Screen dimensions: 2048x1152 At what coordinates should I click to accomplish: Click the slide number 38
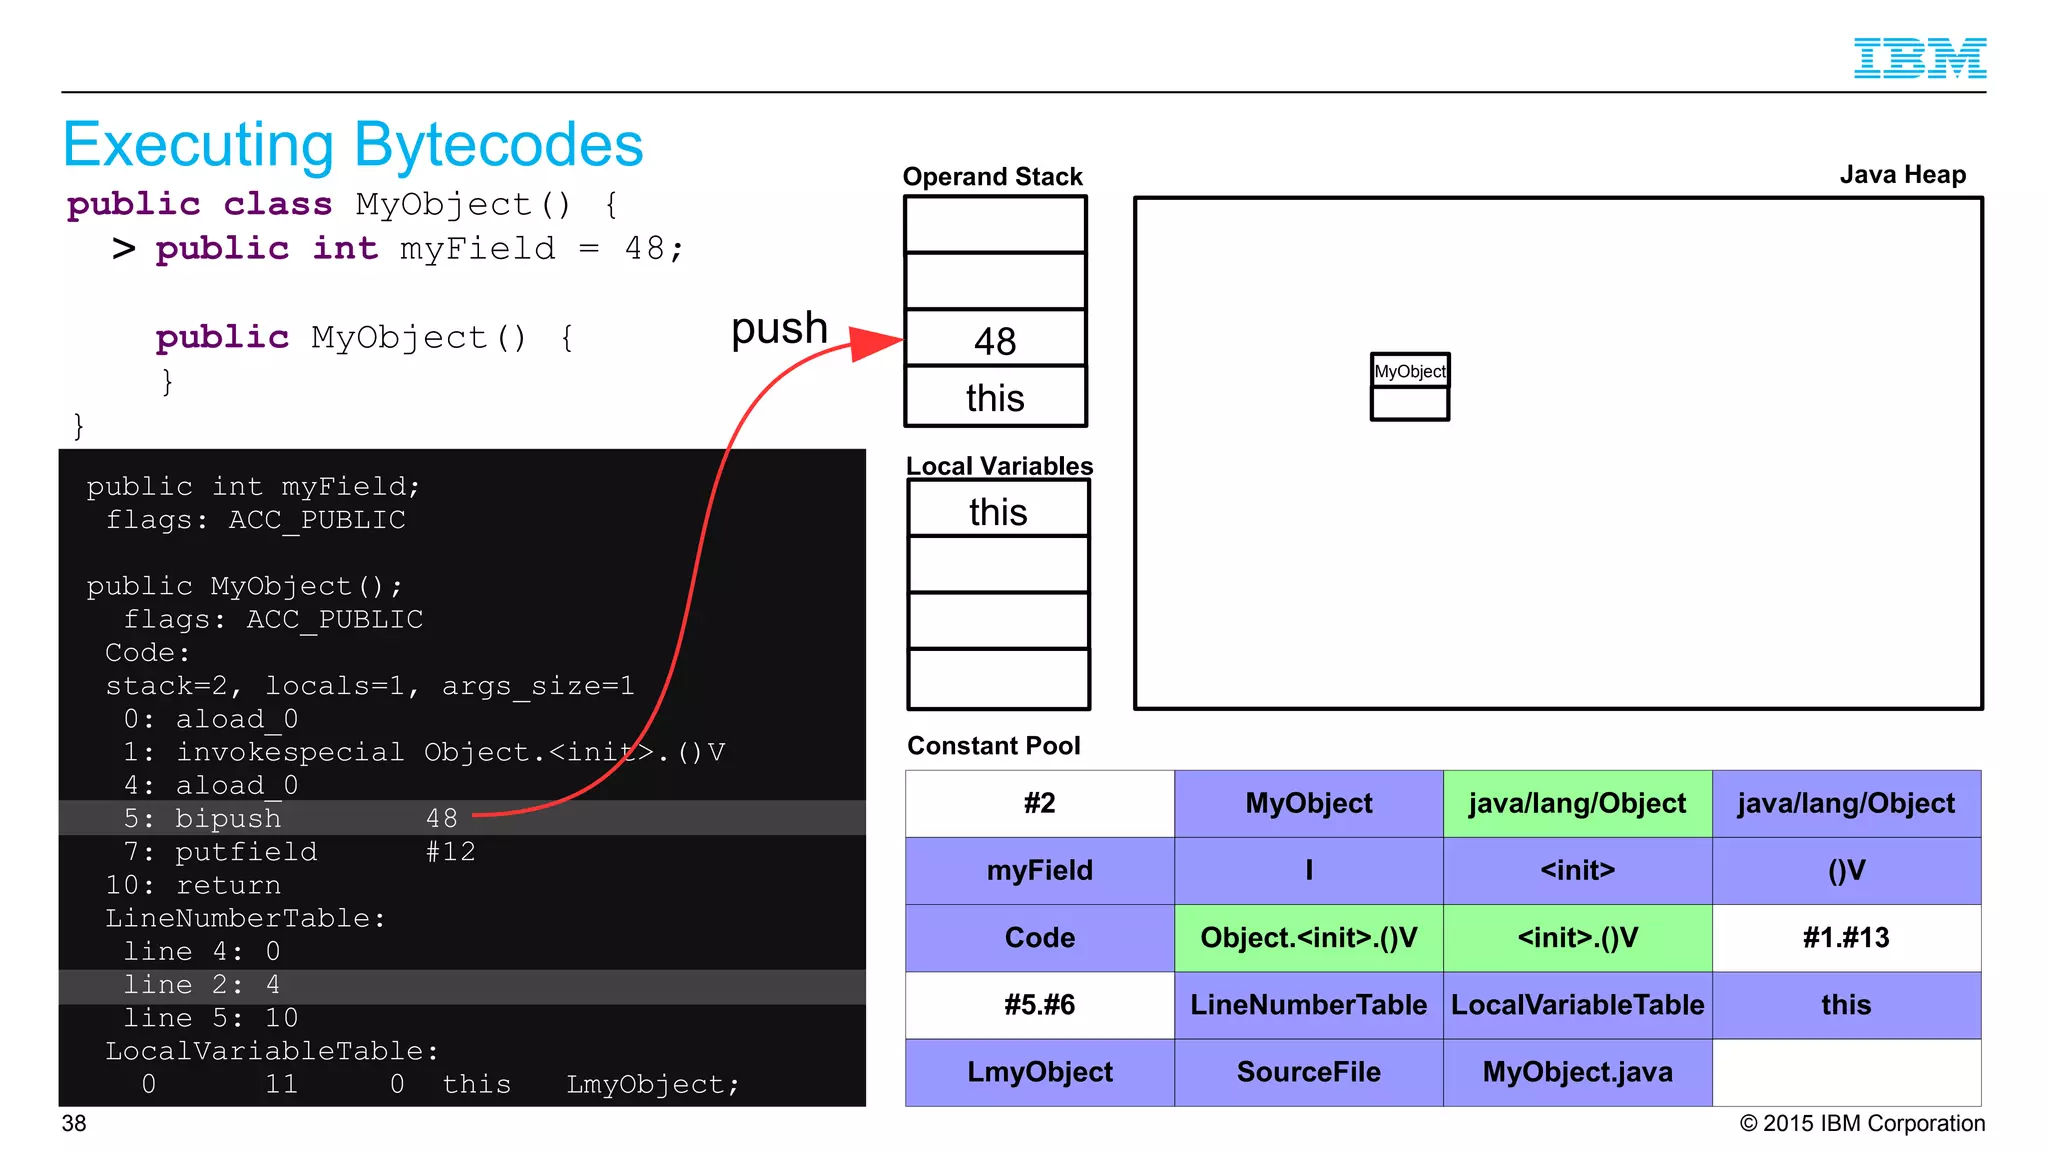(x=74, y=1123)
